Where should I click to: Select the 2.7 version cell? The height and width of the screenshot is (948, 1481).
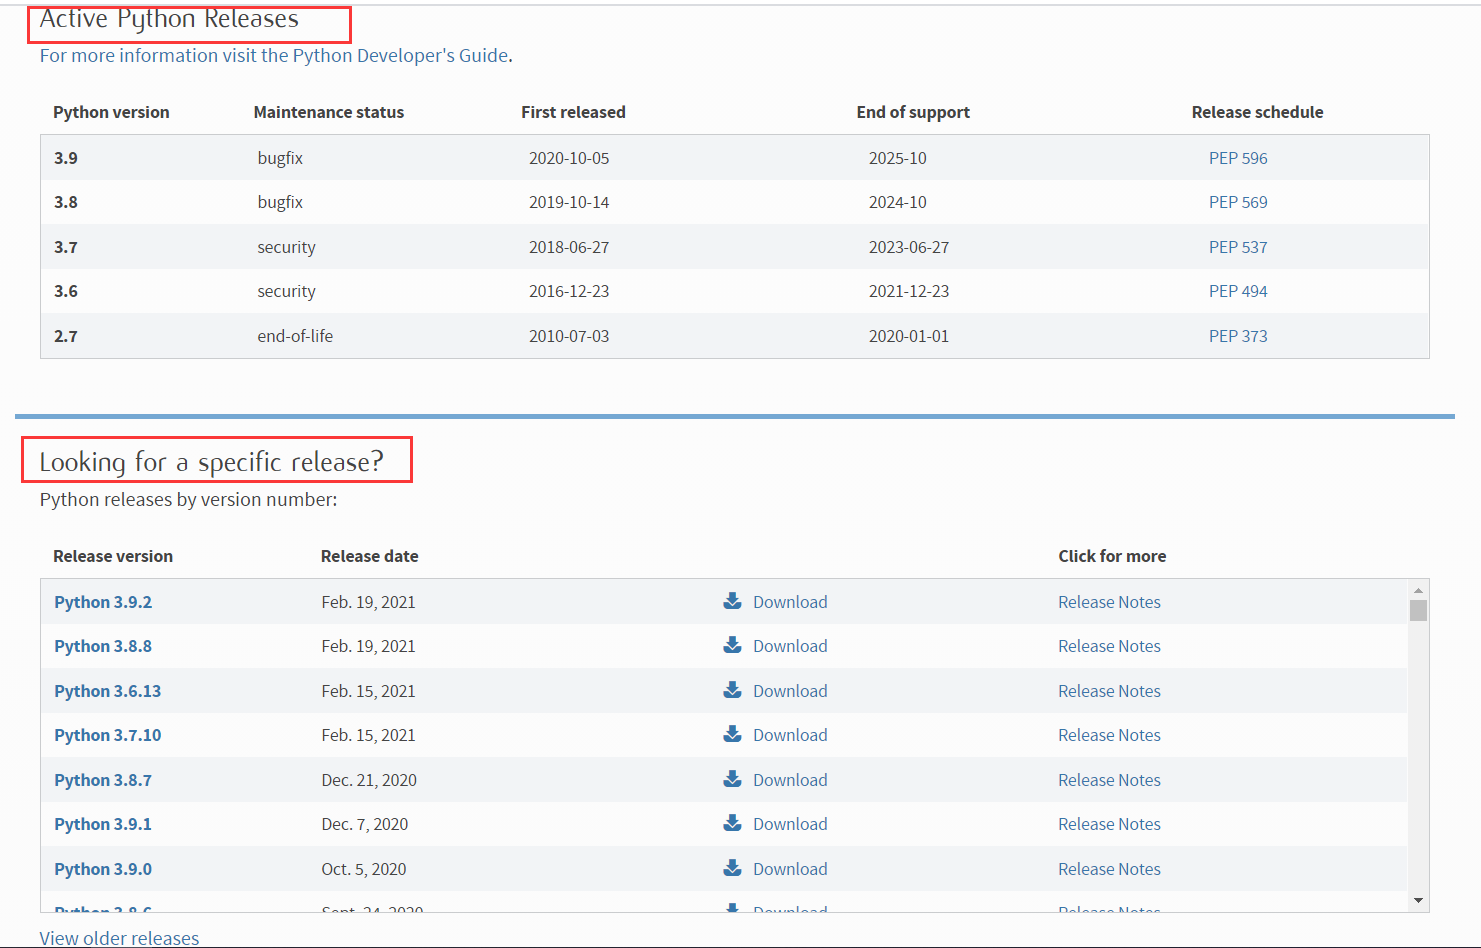pos(66,336)
